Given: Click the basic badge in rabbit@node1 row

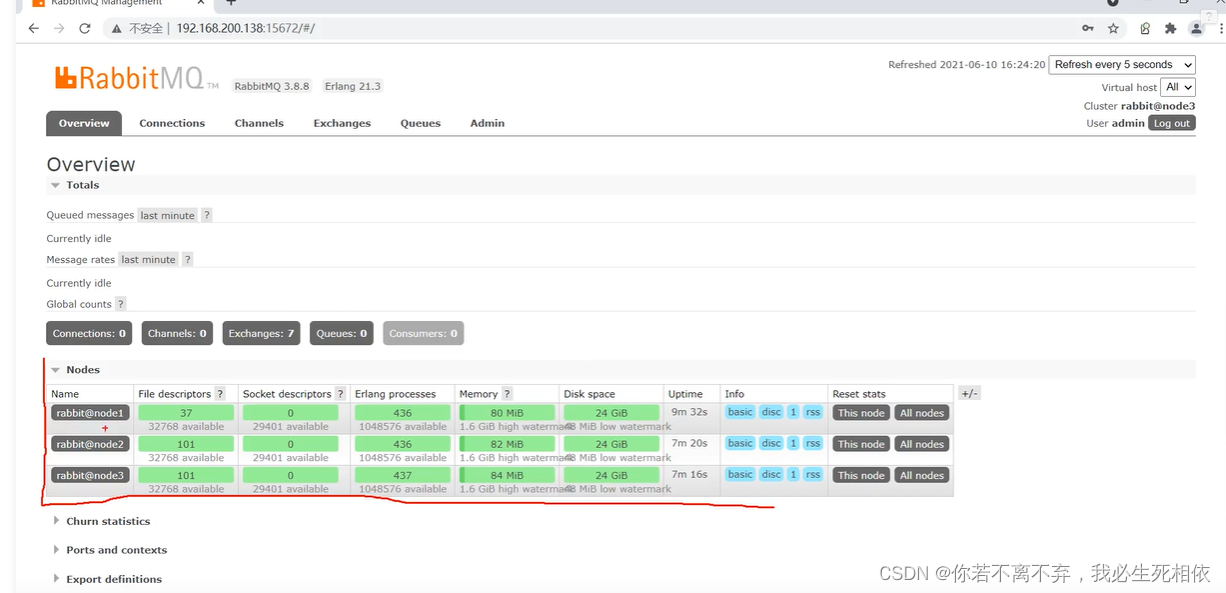Looking at the screenshot, I should pos(740,412).
